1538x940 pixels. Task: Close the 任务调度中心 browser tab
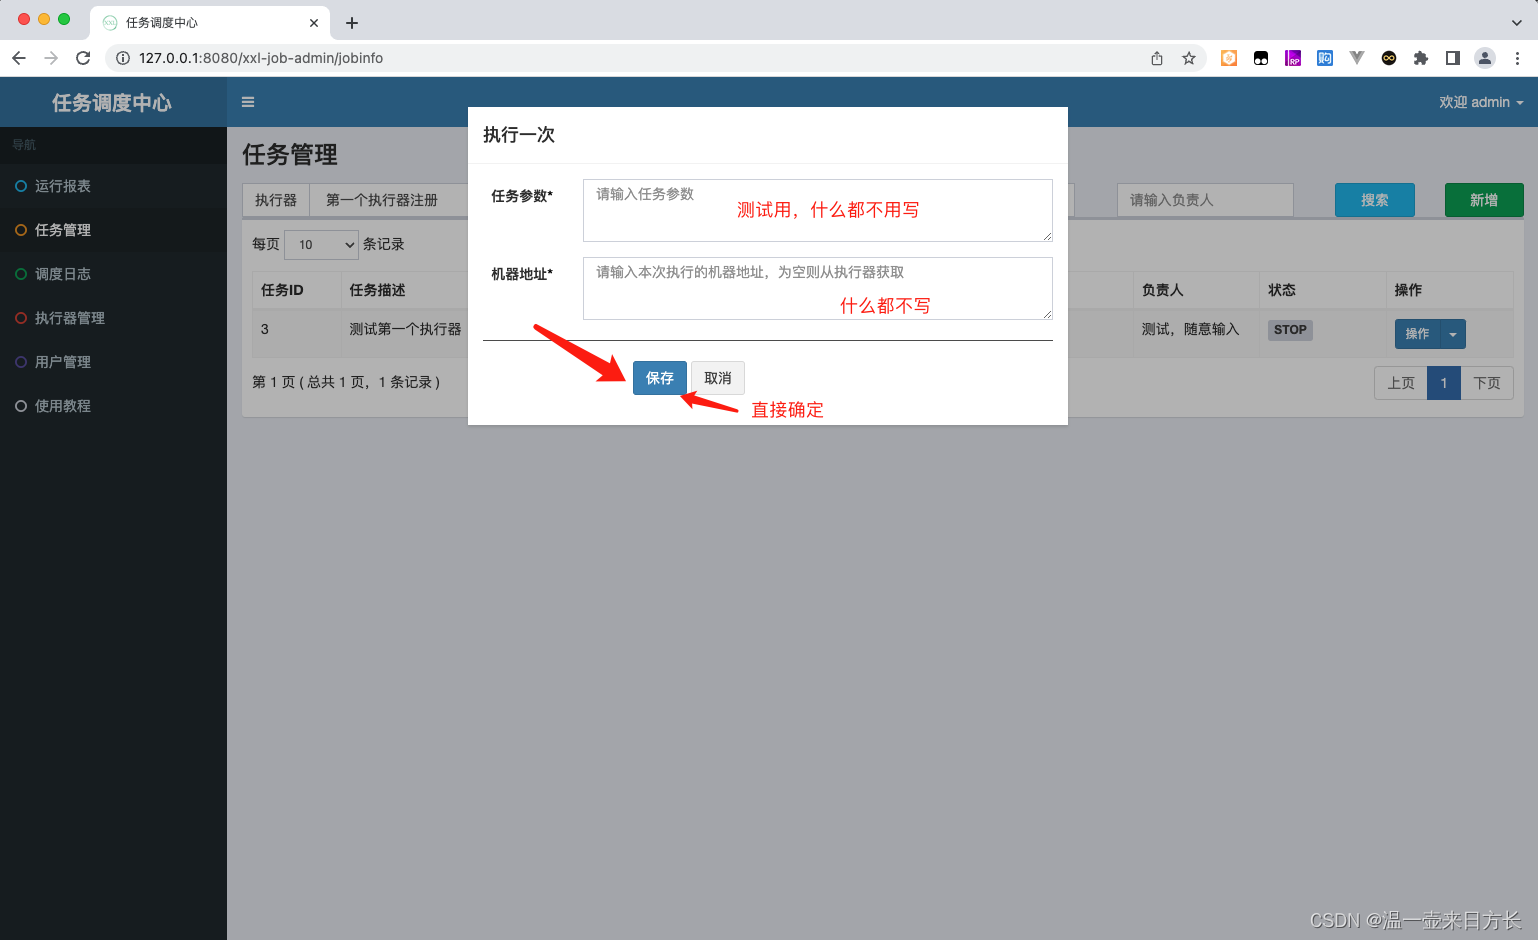(x=314, y=23)
